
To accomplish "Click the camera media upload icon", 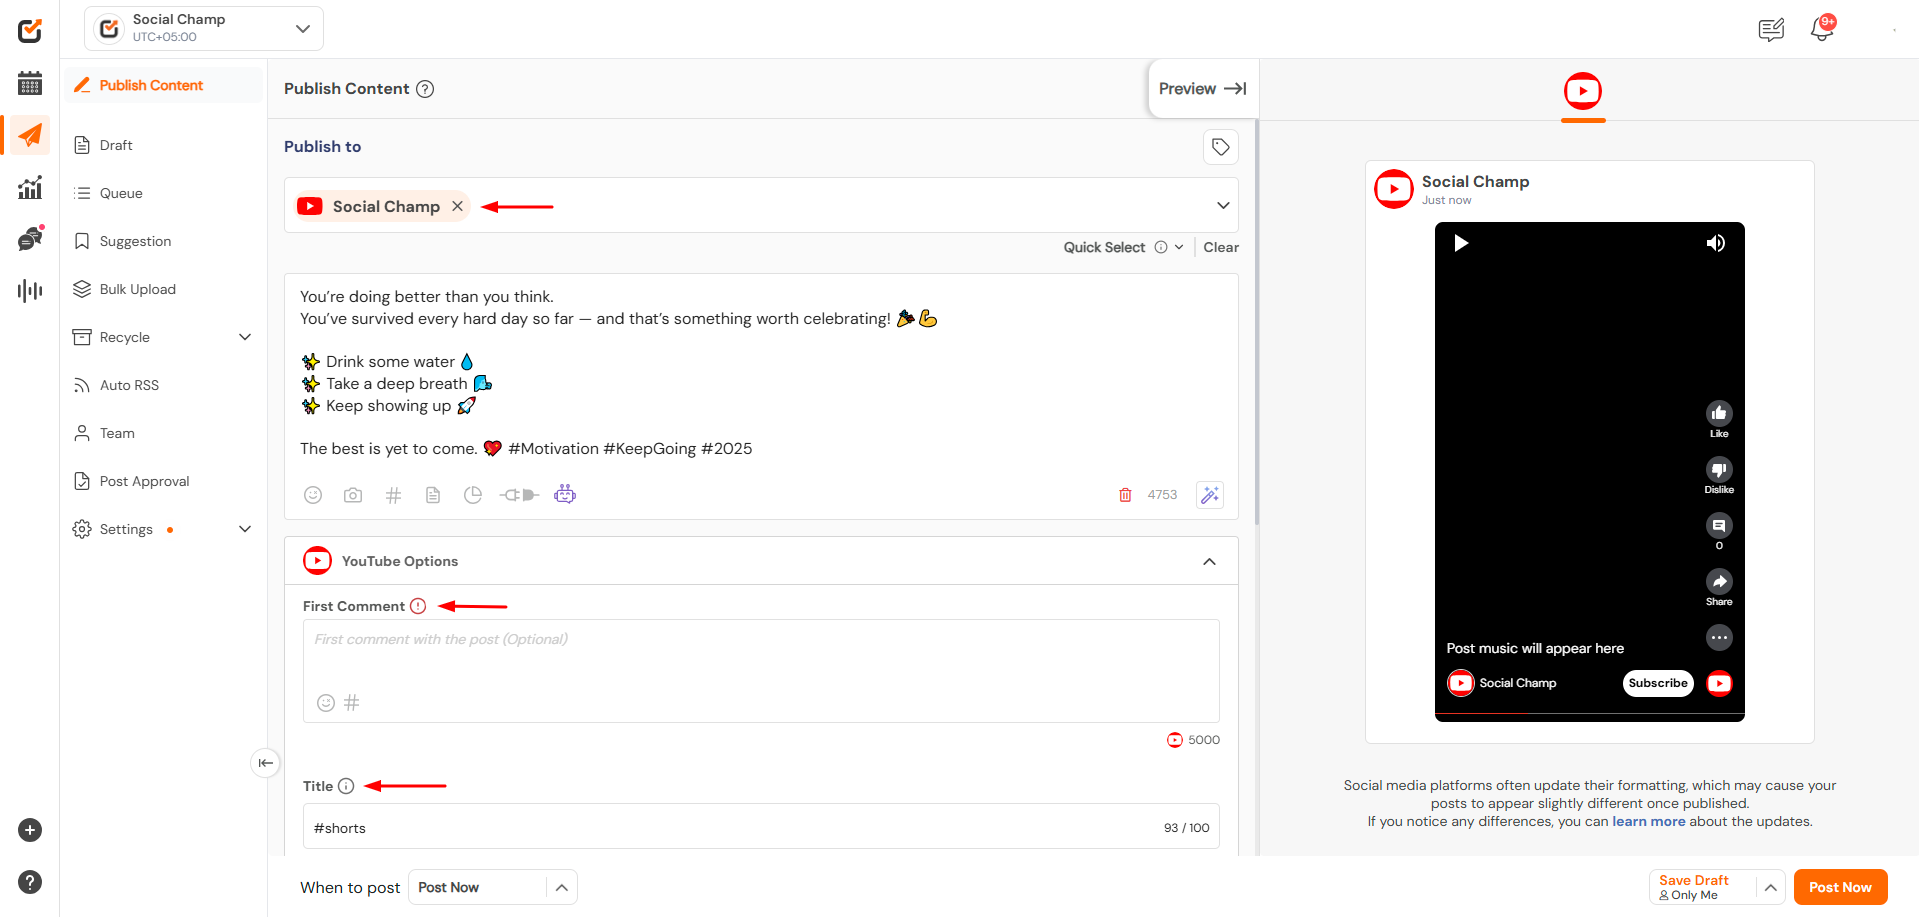I will (x=353, y=495).
